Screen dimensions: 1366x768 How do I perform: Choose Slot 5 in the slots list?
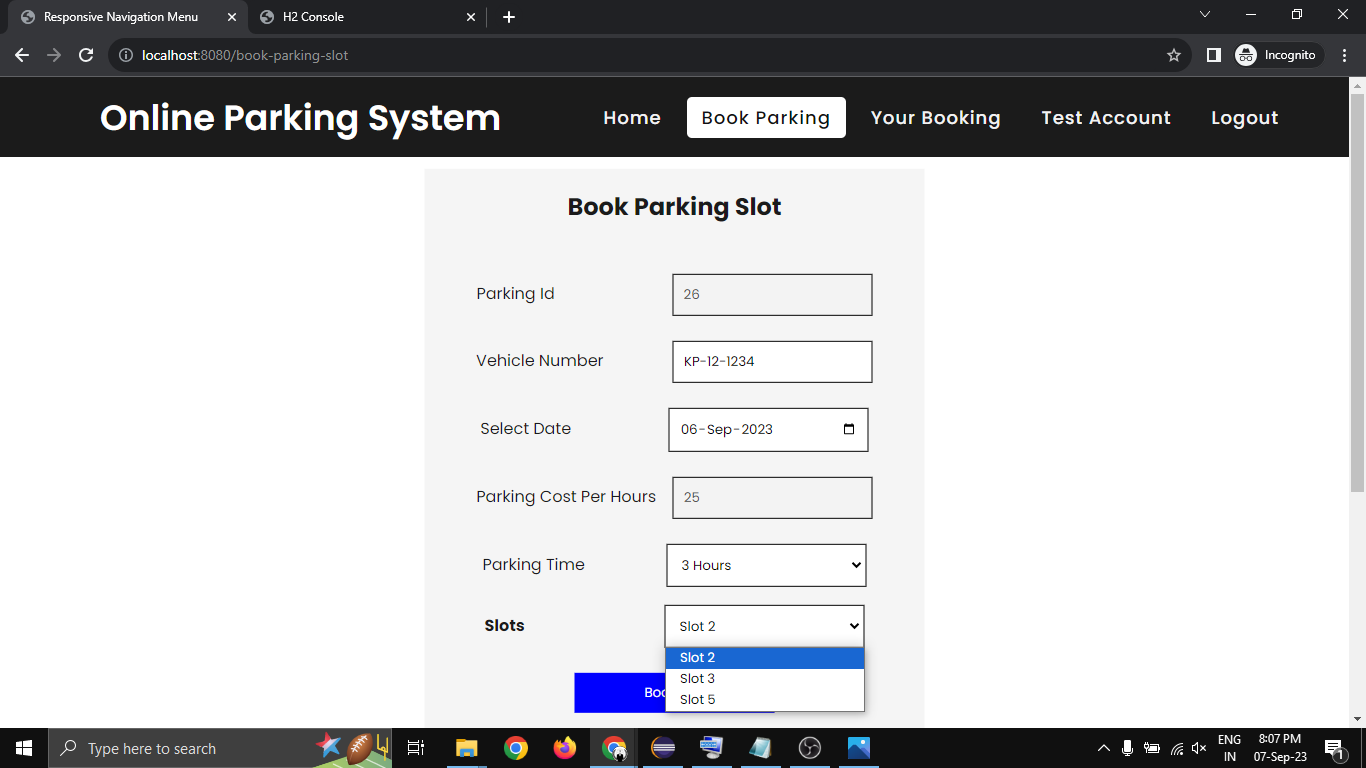coord(697,700)
